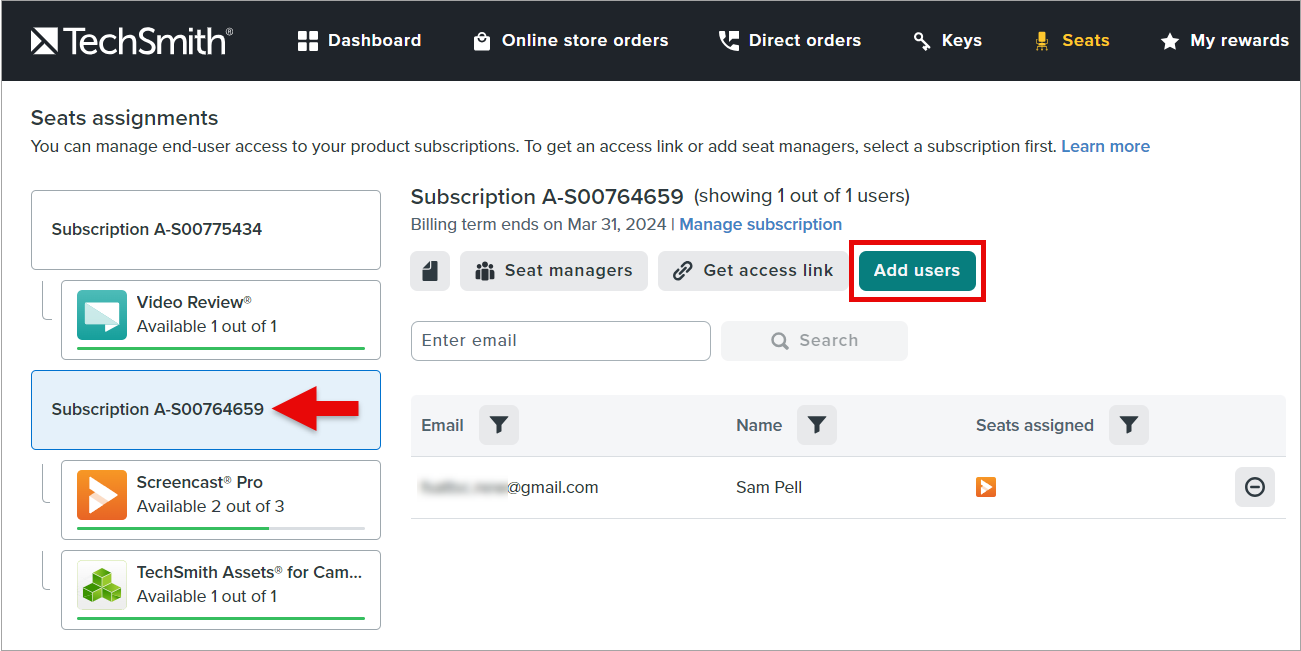The image size is (1301, 651).
Task: Click Add users button
Action: [917, 271]
